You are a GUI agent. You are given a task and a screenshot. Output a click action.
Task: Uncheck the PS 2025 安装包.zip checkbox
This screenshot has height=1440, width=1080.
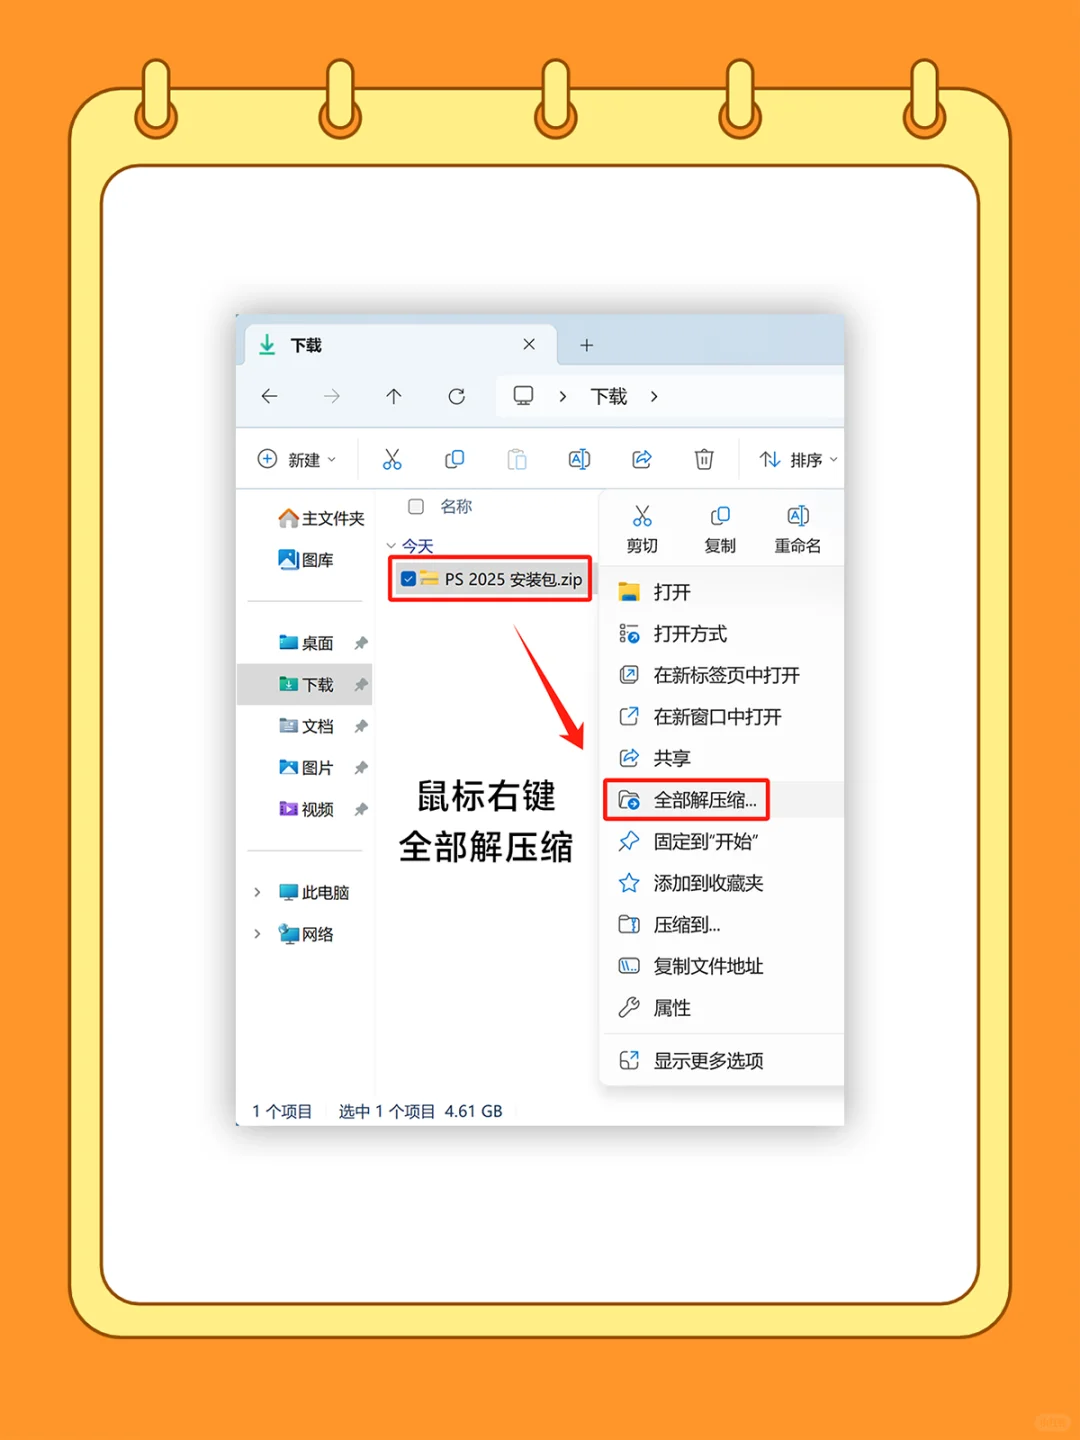coord(407,578)
